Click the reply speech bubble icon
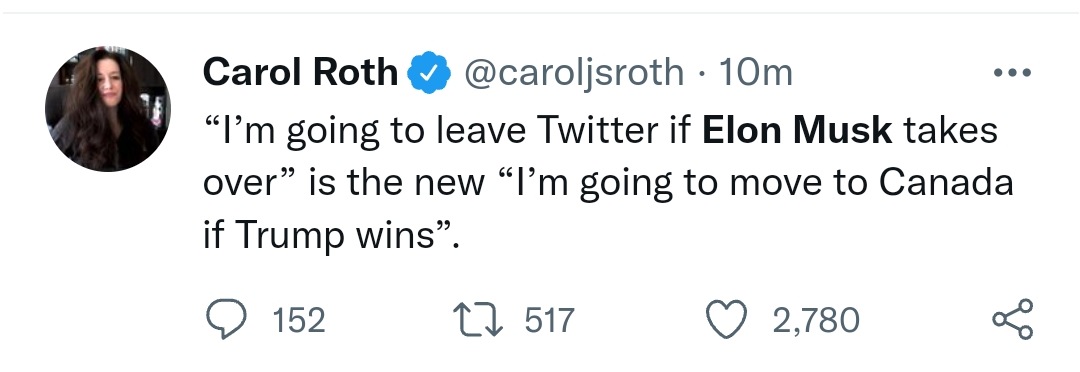 [226, 320]
